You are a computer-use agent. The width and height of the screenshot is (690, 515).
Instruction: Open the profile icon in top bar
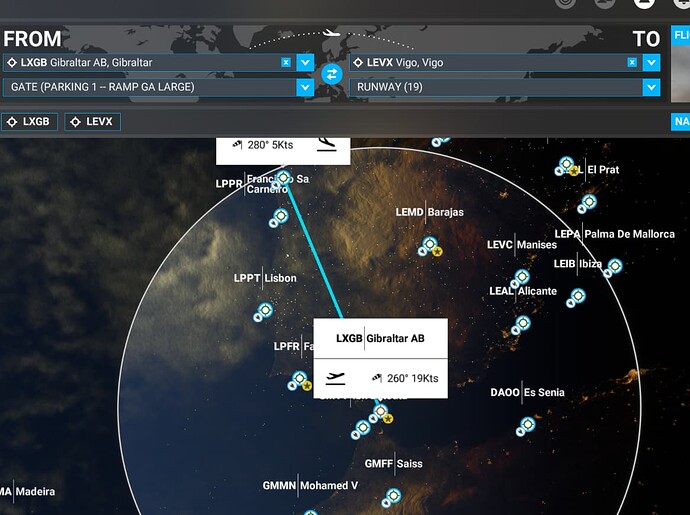pyautogui.click(x=644, y=4)
